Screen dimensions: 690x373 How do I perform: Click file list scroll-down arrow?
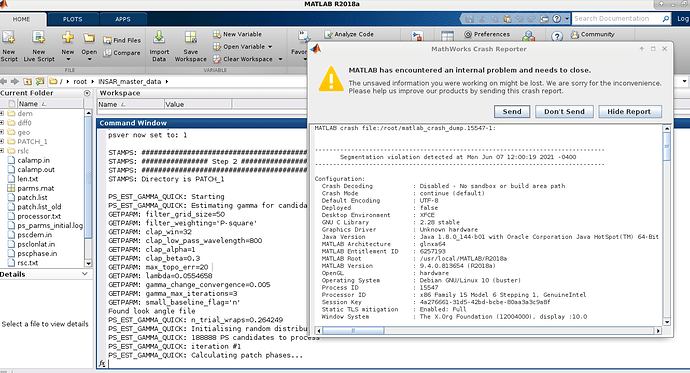pos(88,263)
